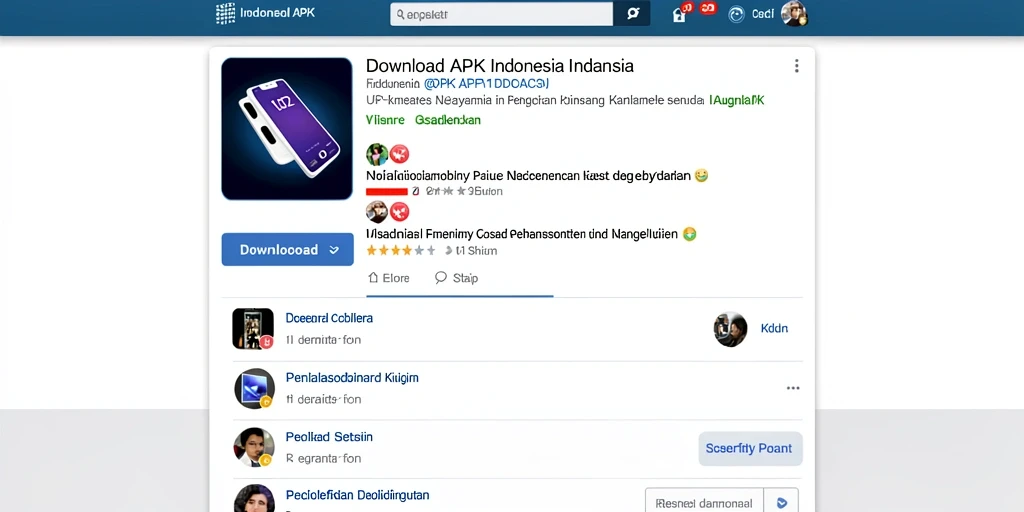Screen dimensions: 1024x512
Task: Click the arrow button beside Resneel damnonaal
Action: tap(781, 502)
